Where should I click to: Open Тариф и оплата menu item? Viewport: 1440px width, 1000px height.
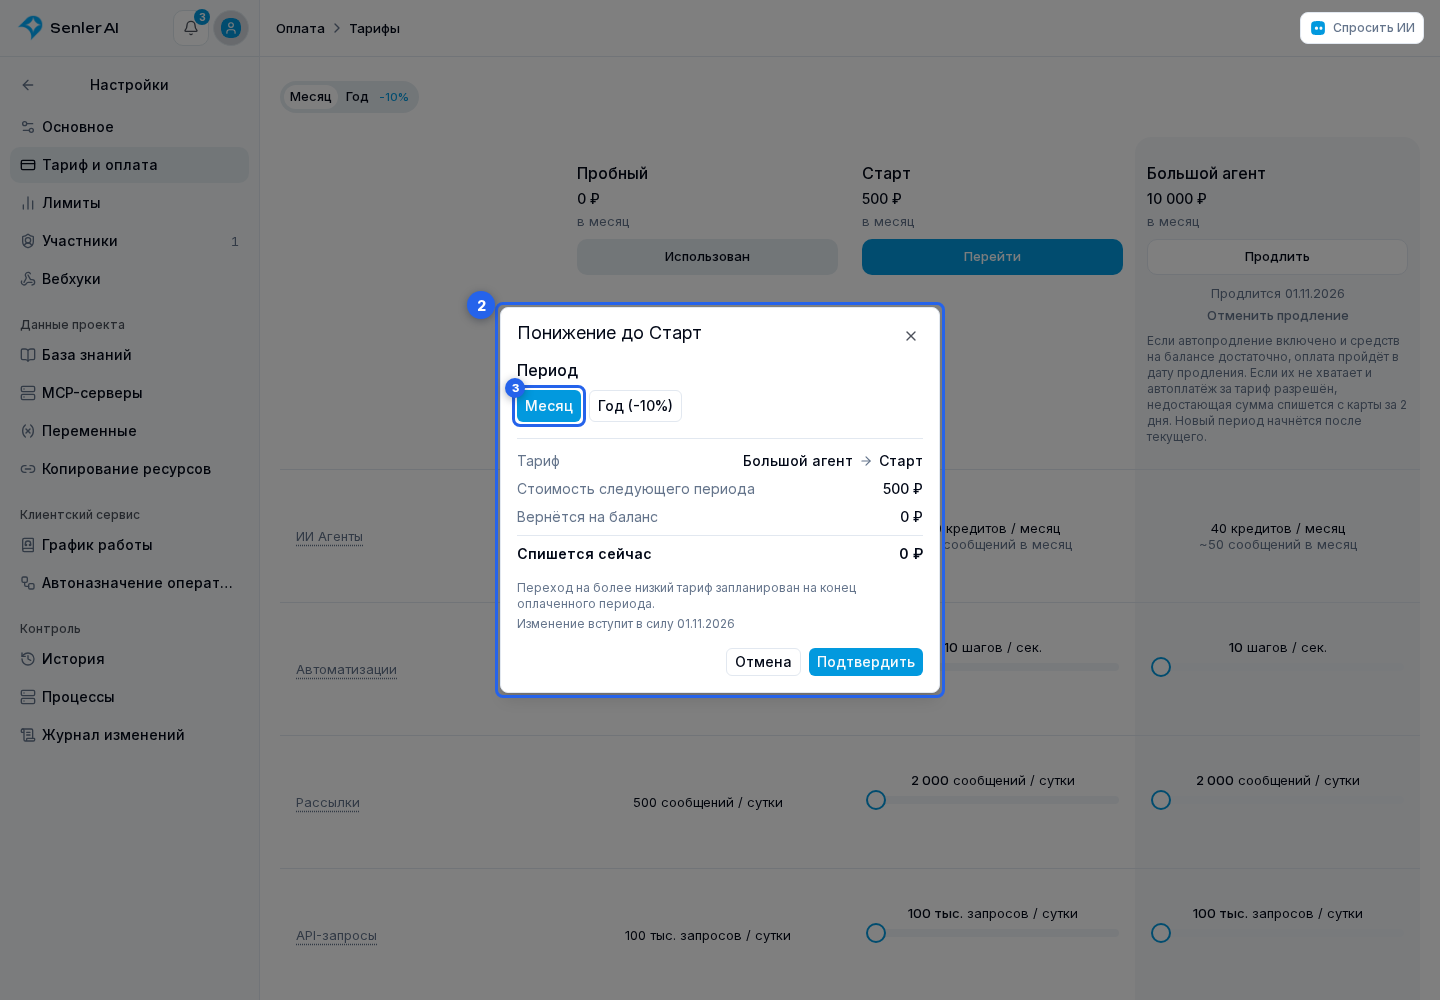pyautogui.click(x=129, y=165)
